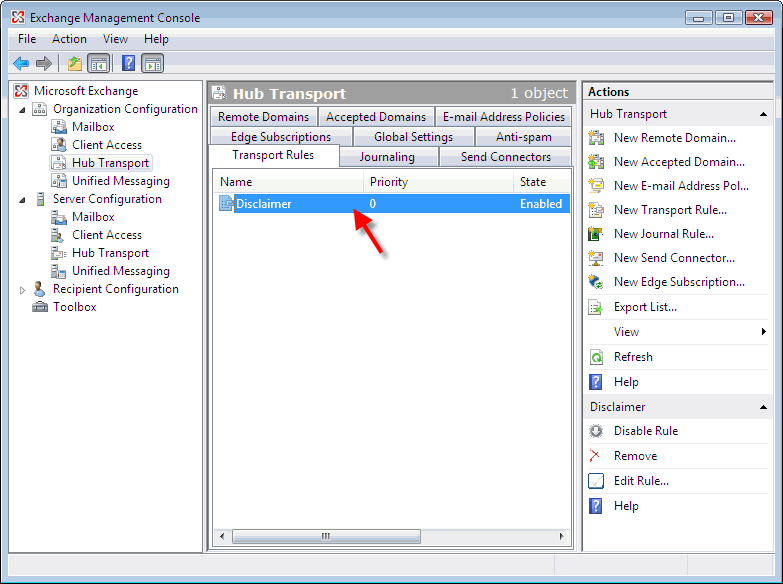783x584 pixels.
Task: Collapse the Hub Transport actions section
Action: (763, 114)
